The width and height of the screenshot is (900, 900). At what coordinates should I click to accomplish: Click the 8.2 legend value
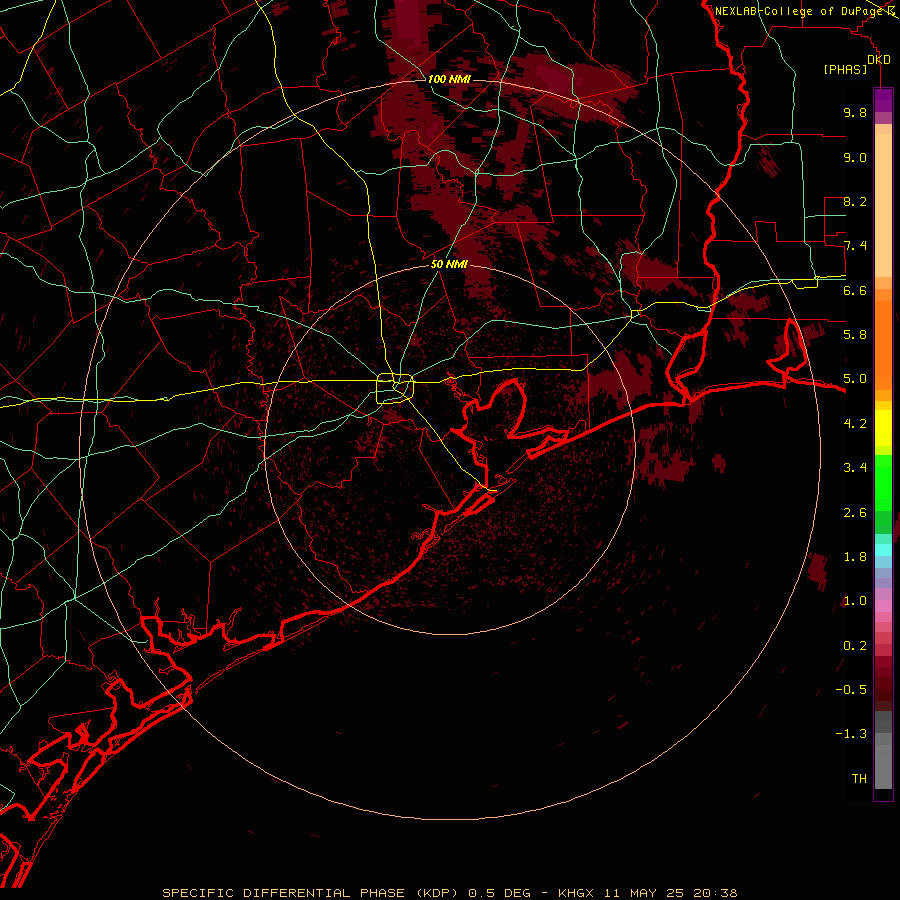[855, 201]
